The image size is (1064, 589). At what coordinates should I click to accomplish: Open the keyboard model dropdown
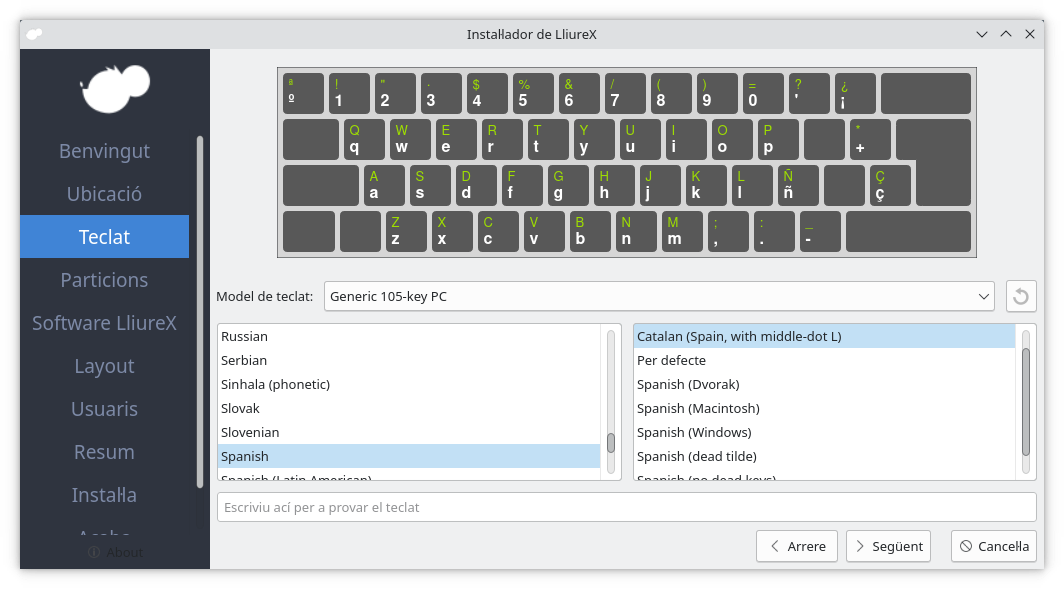(x=658, y=296)
